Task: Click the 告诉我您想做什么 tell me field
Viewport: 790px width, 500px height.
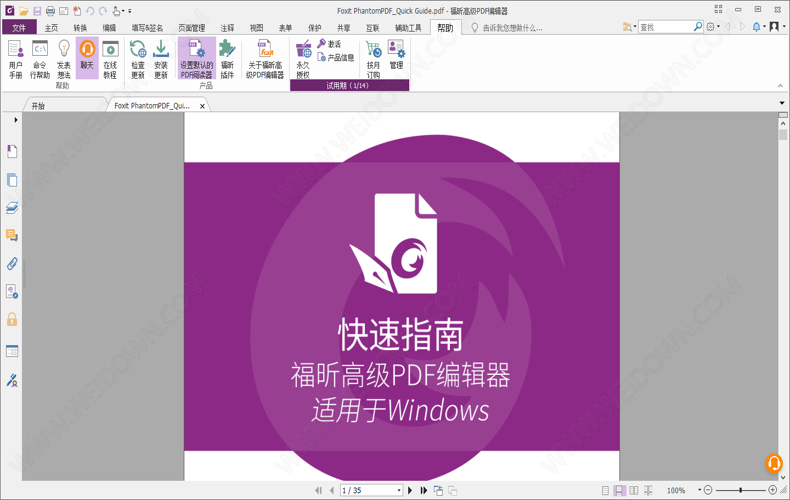Action: 512,28
